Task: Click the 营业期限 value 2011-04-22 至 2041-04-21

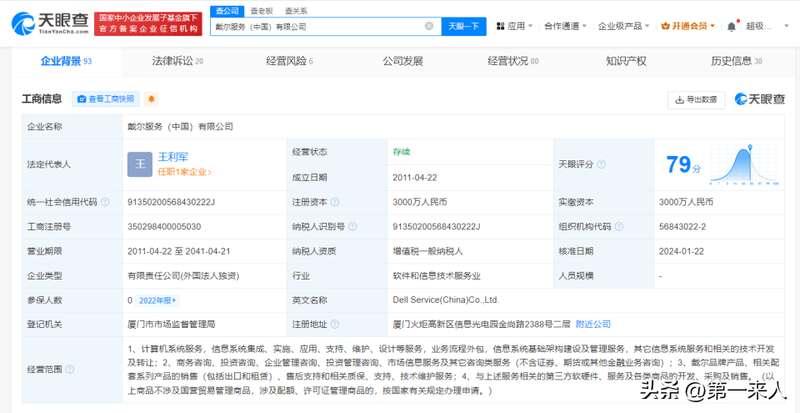Action: (x=179, y=251)
